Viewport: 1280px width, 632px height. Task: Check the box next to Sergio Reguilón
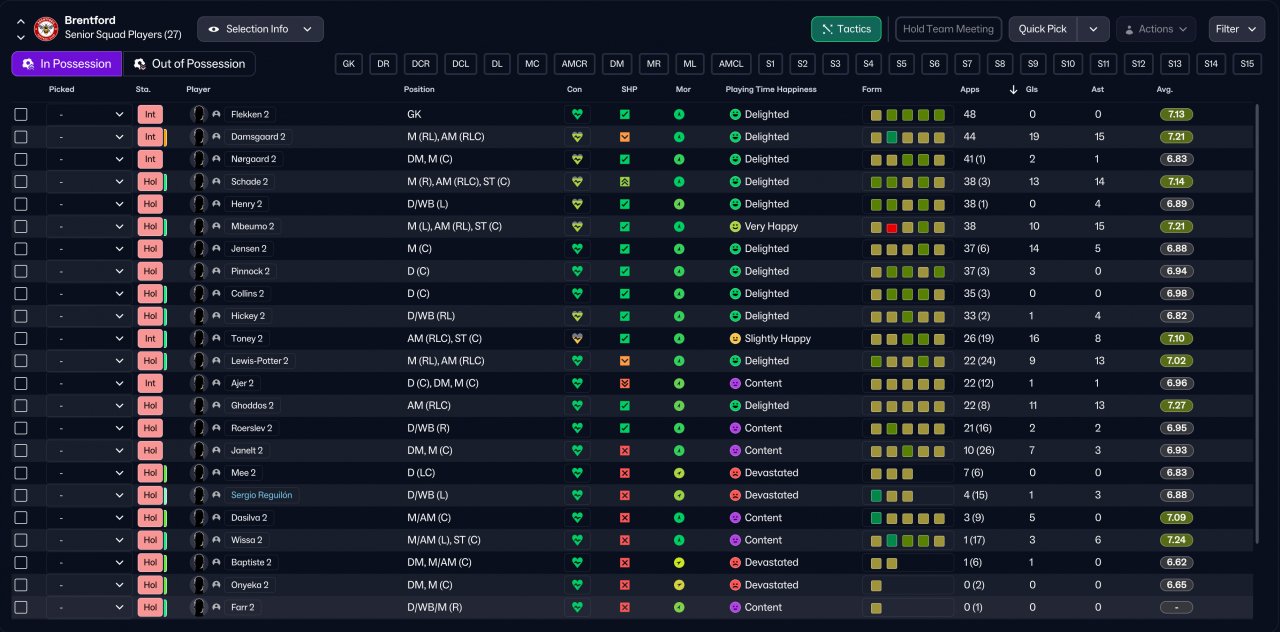(21, 495)
